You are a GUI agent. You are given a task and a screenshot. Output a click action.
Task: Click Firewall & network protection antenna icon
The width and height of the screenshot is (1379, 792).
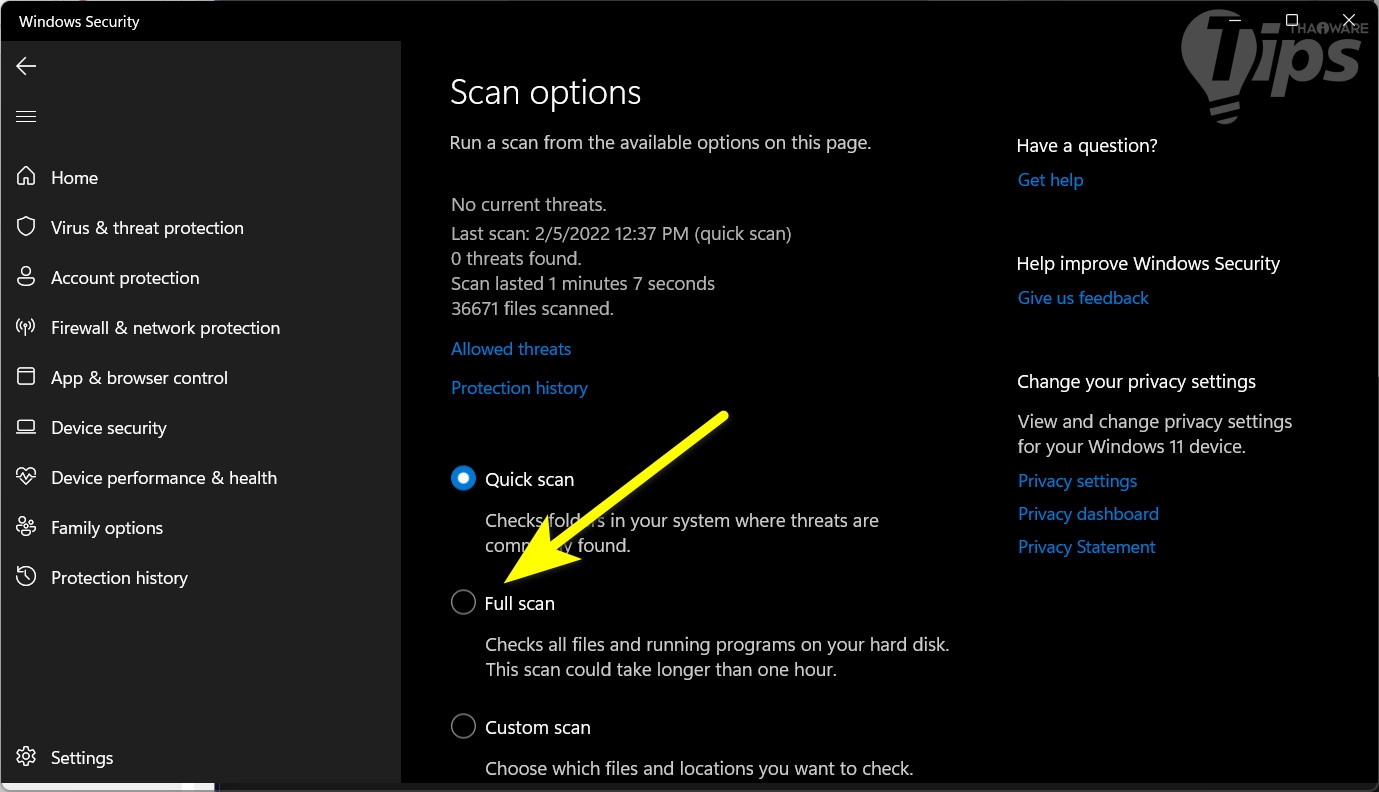point(27,327)
